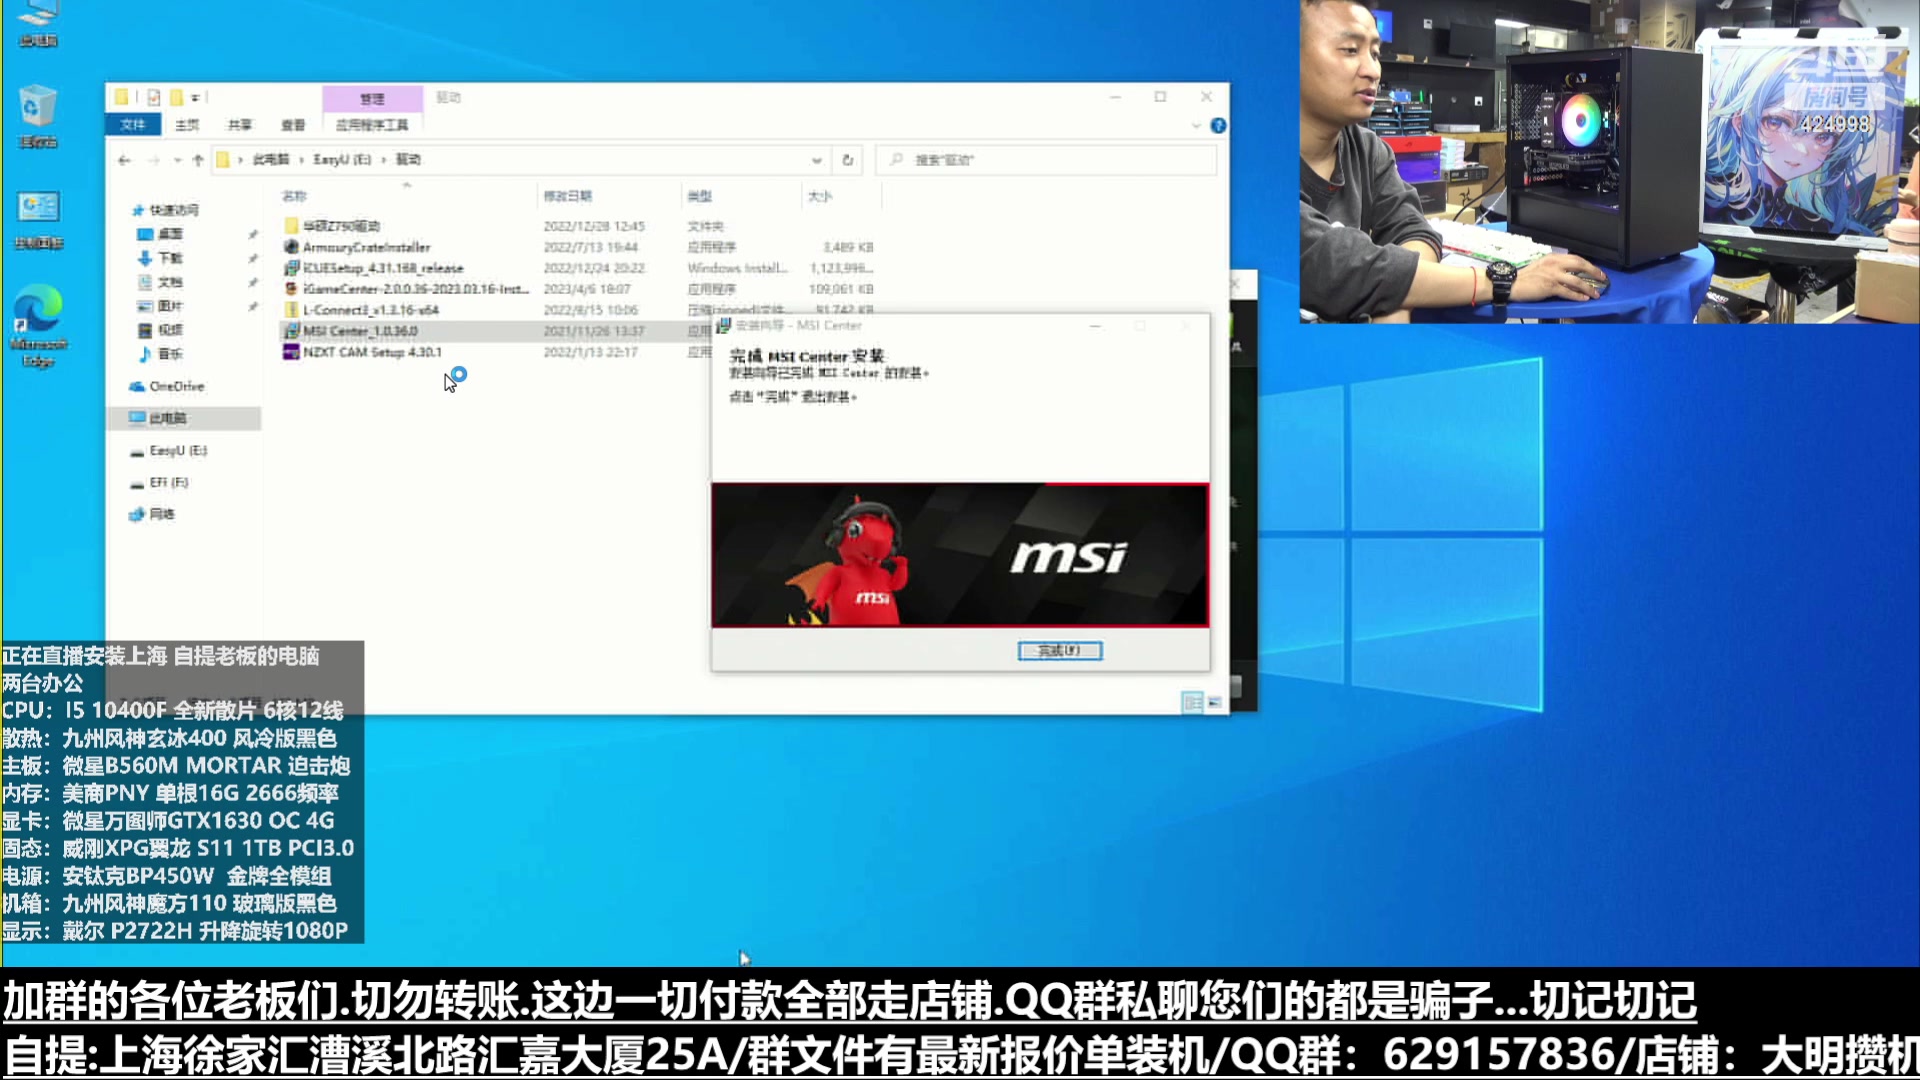Click EasyU (E:) in the address breadcrumb
1920x1080 pixels.
click(x=342, y=160)
